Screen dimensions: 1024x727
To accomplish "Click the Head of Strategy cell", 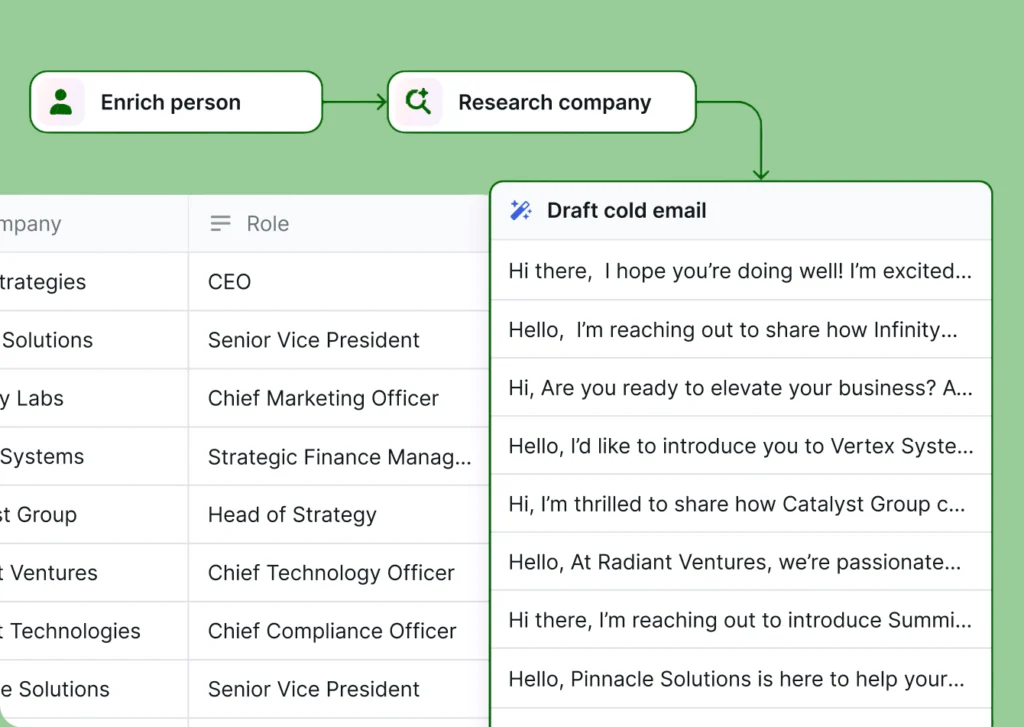I will 338,515.
